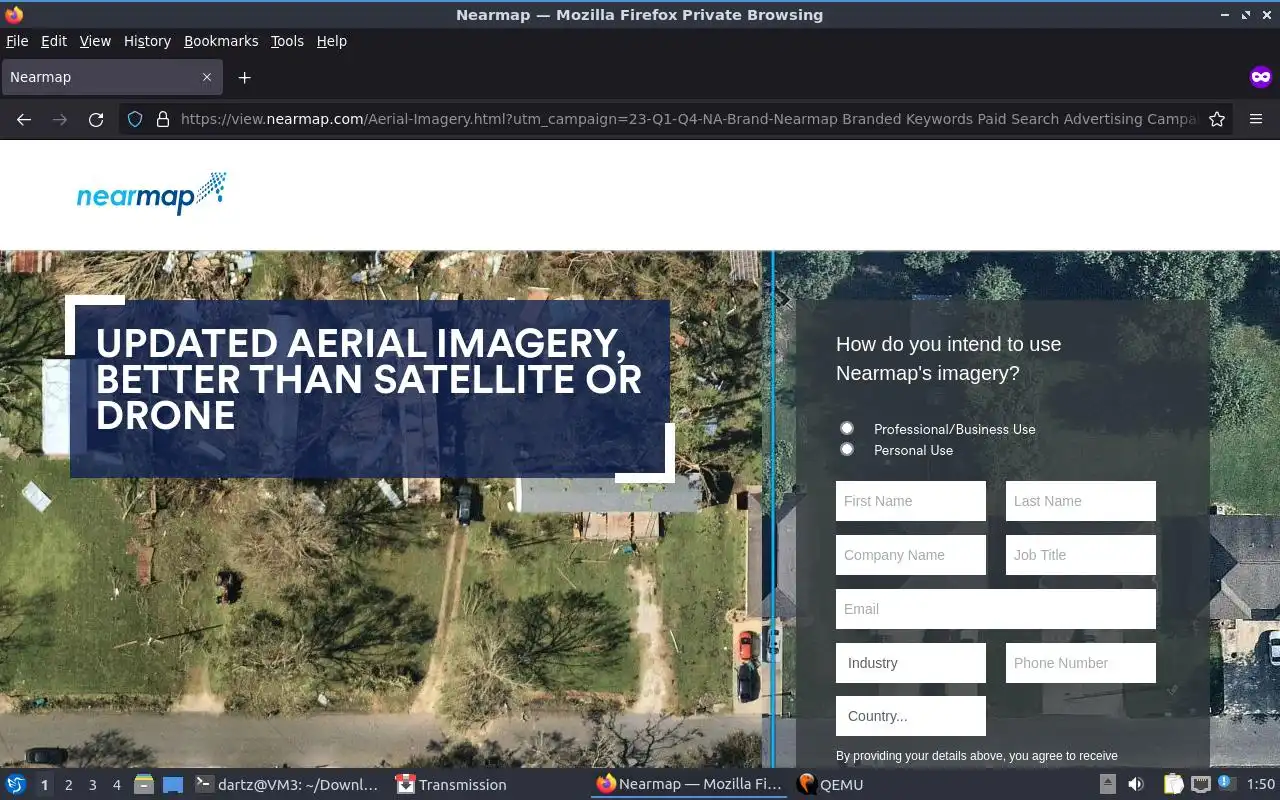Click the 'Updated Aerial Imagery' headline

[x=369, y=379]
